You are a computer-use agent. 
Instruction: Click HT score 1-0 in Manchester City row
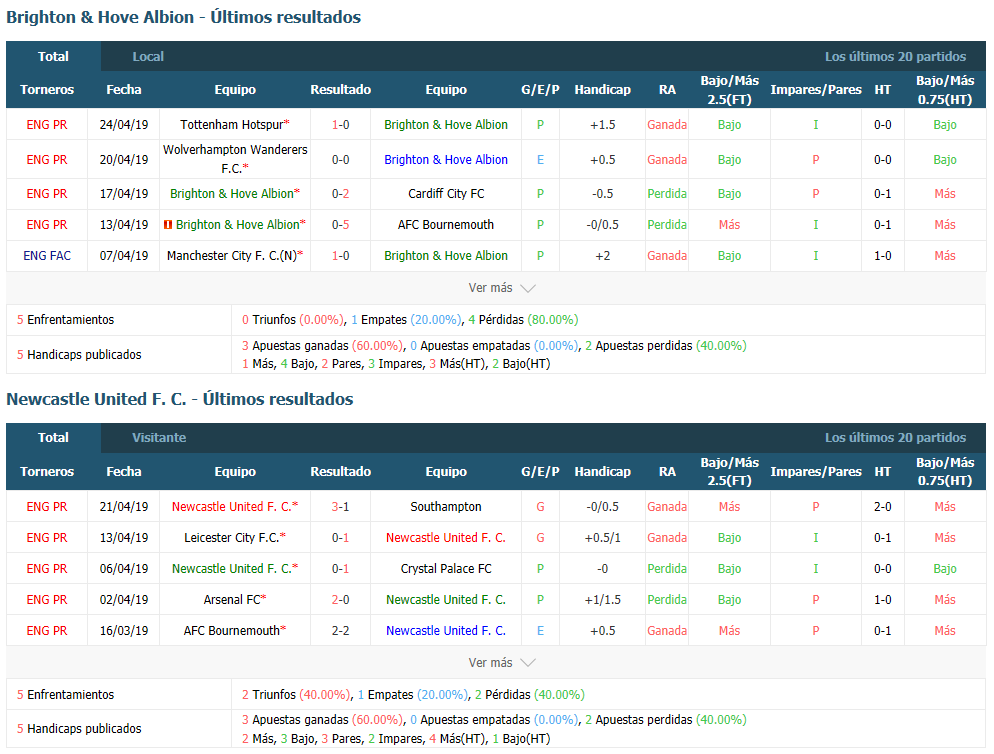pyautogui.click(x=882, y=256)
